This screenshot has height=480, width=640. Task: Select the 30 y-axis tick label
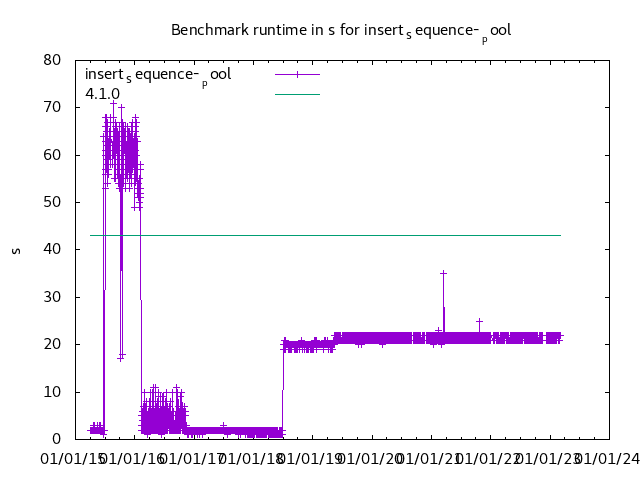click(52, 297)
